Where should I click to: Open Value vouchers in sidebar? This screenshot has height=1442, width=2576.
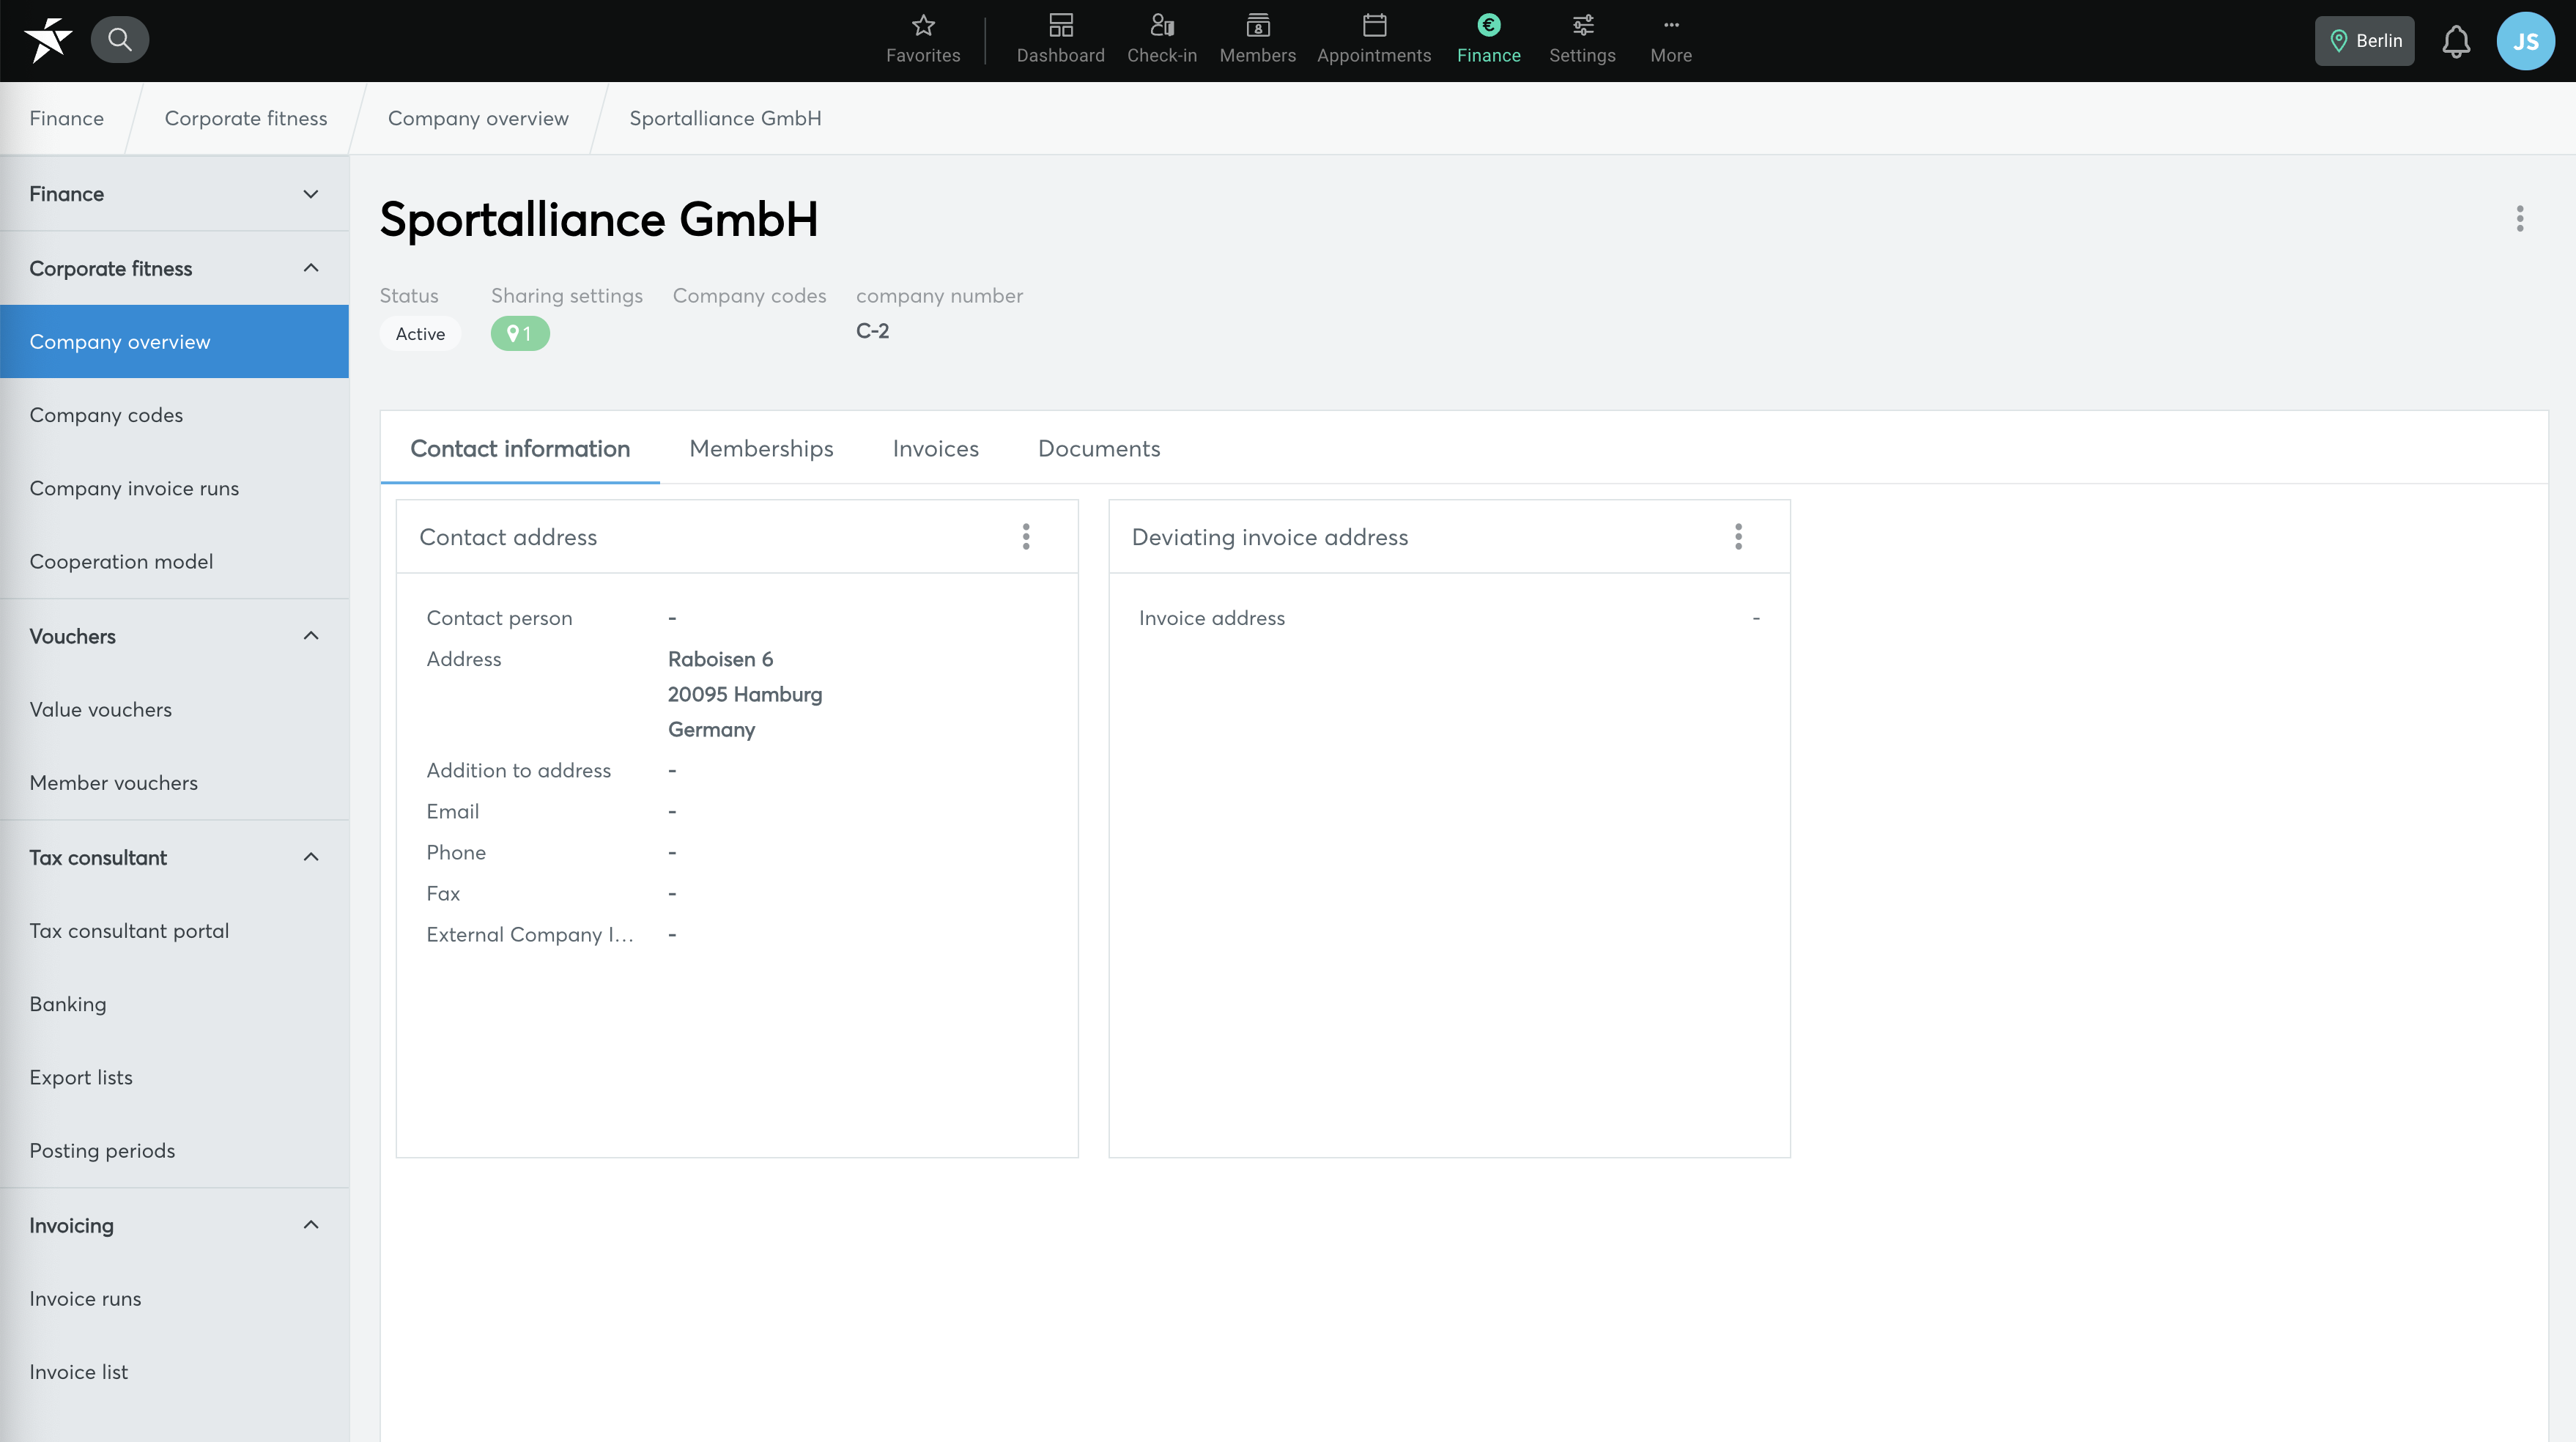pos(175,710)
